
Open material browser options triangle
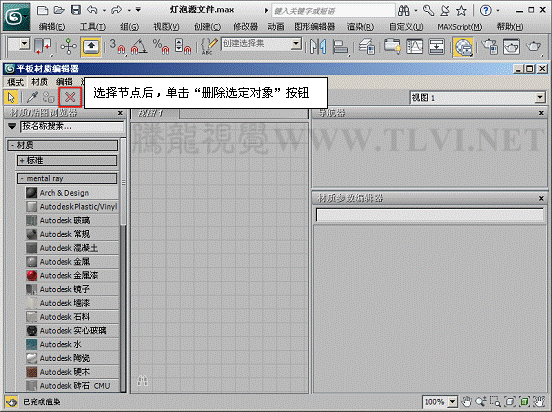[x=12, y=126]
